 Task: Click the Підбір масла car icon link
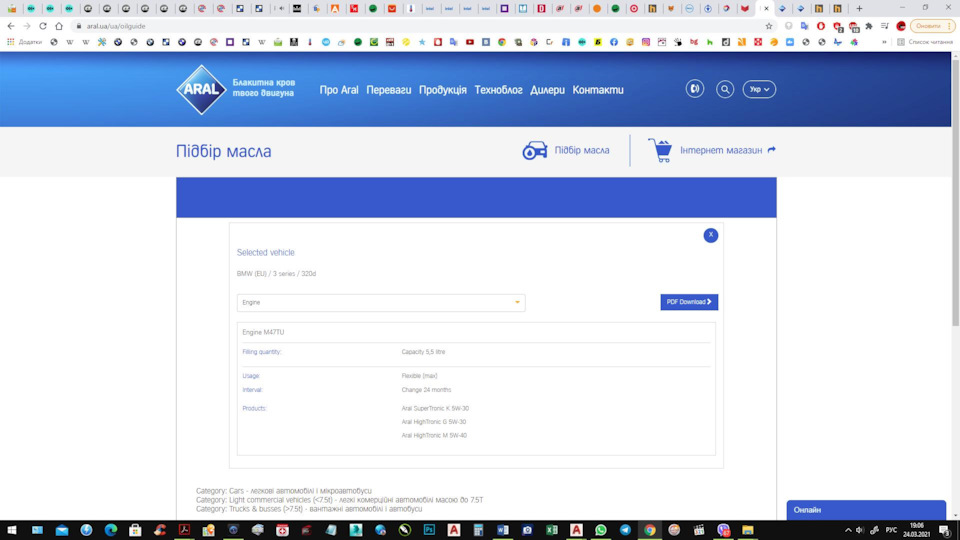[x=566, y=150]
